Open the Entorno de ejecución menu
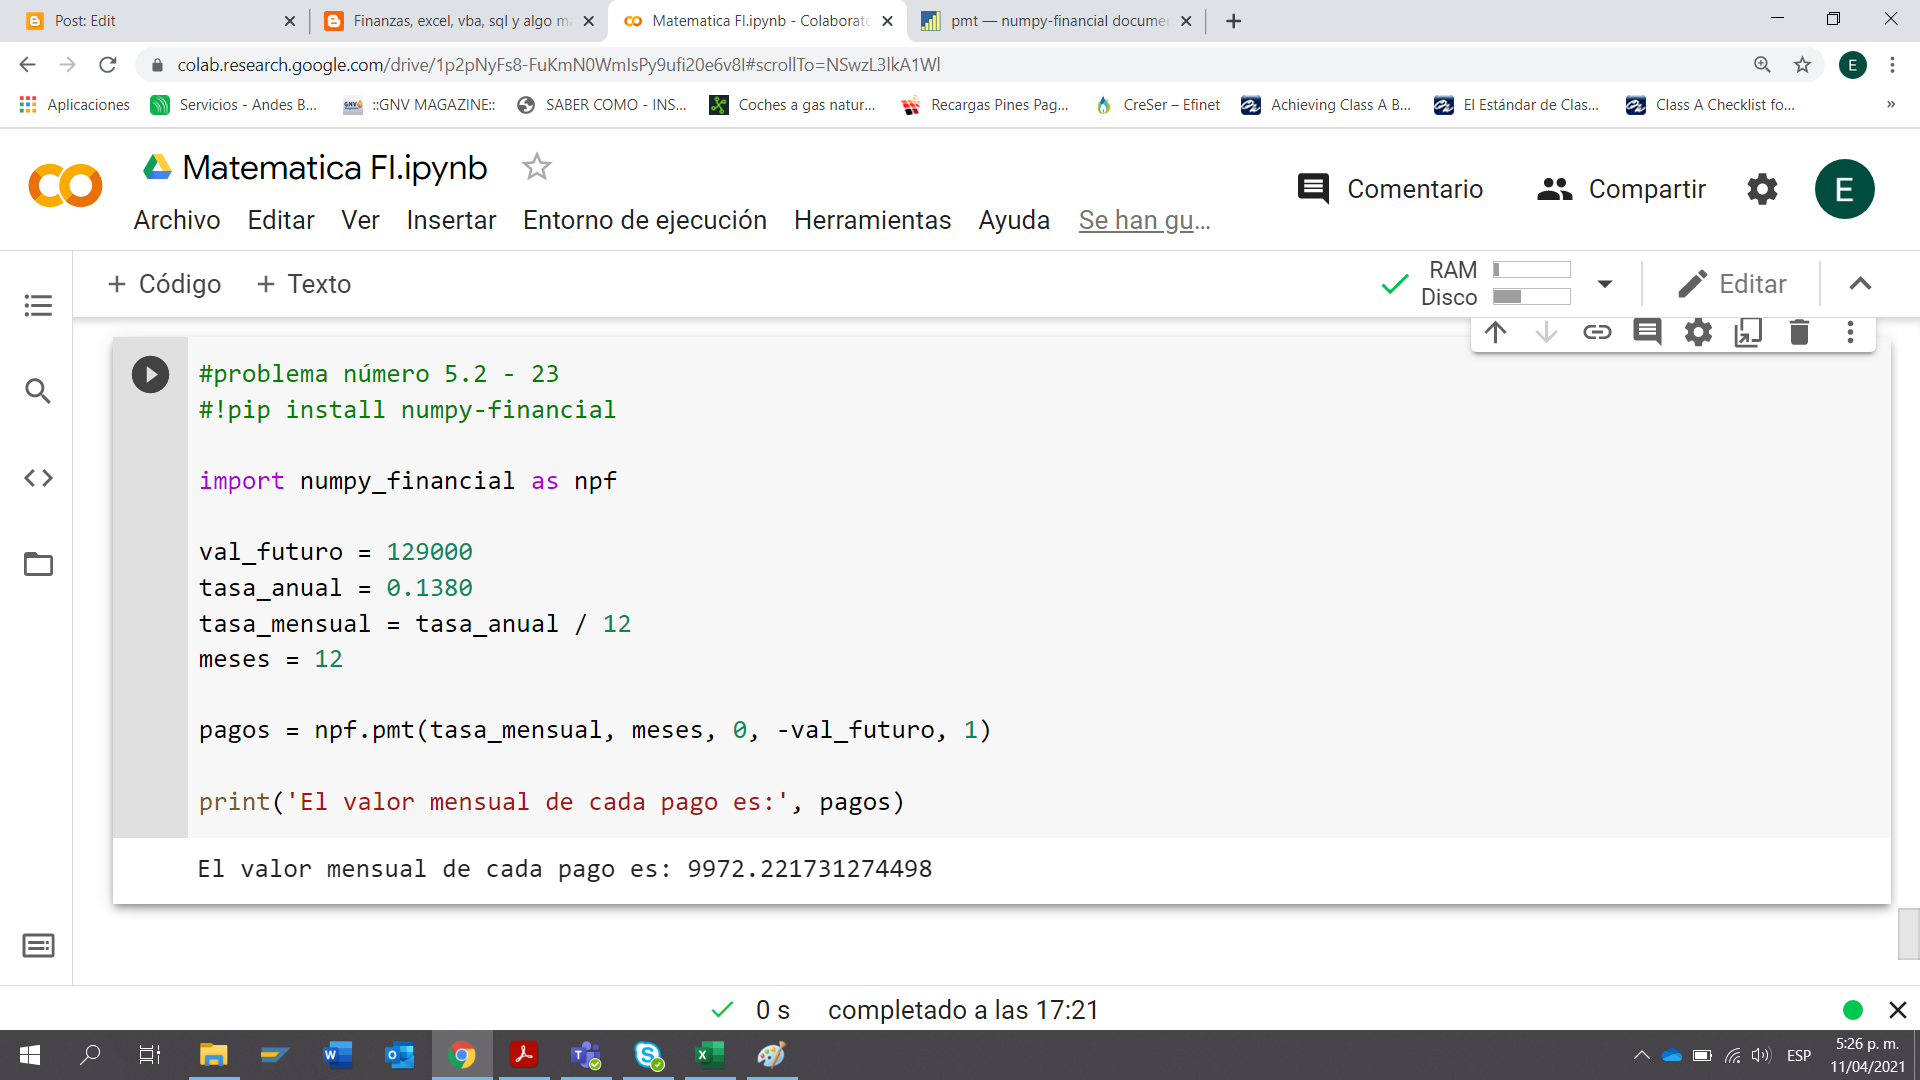 [x=645, y=220]
